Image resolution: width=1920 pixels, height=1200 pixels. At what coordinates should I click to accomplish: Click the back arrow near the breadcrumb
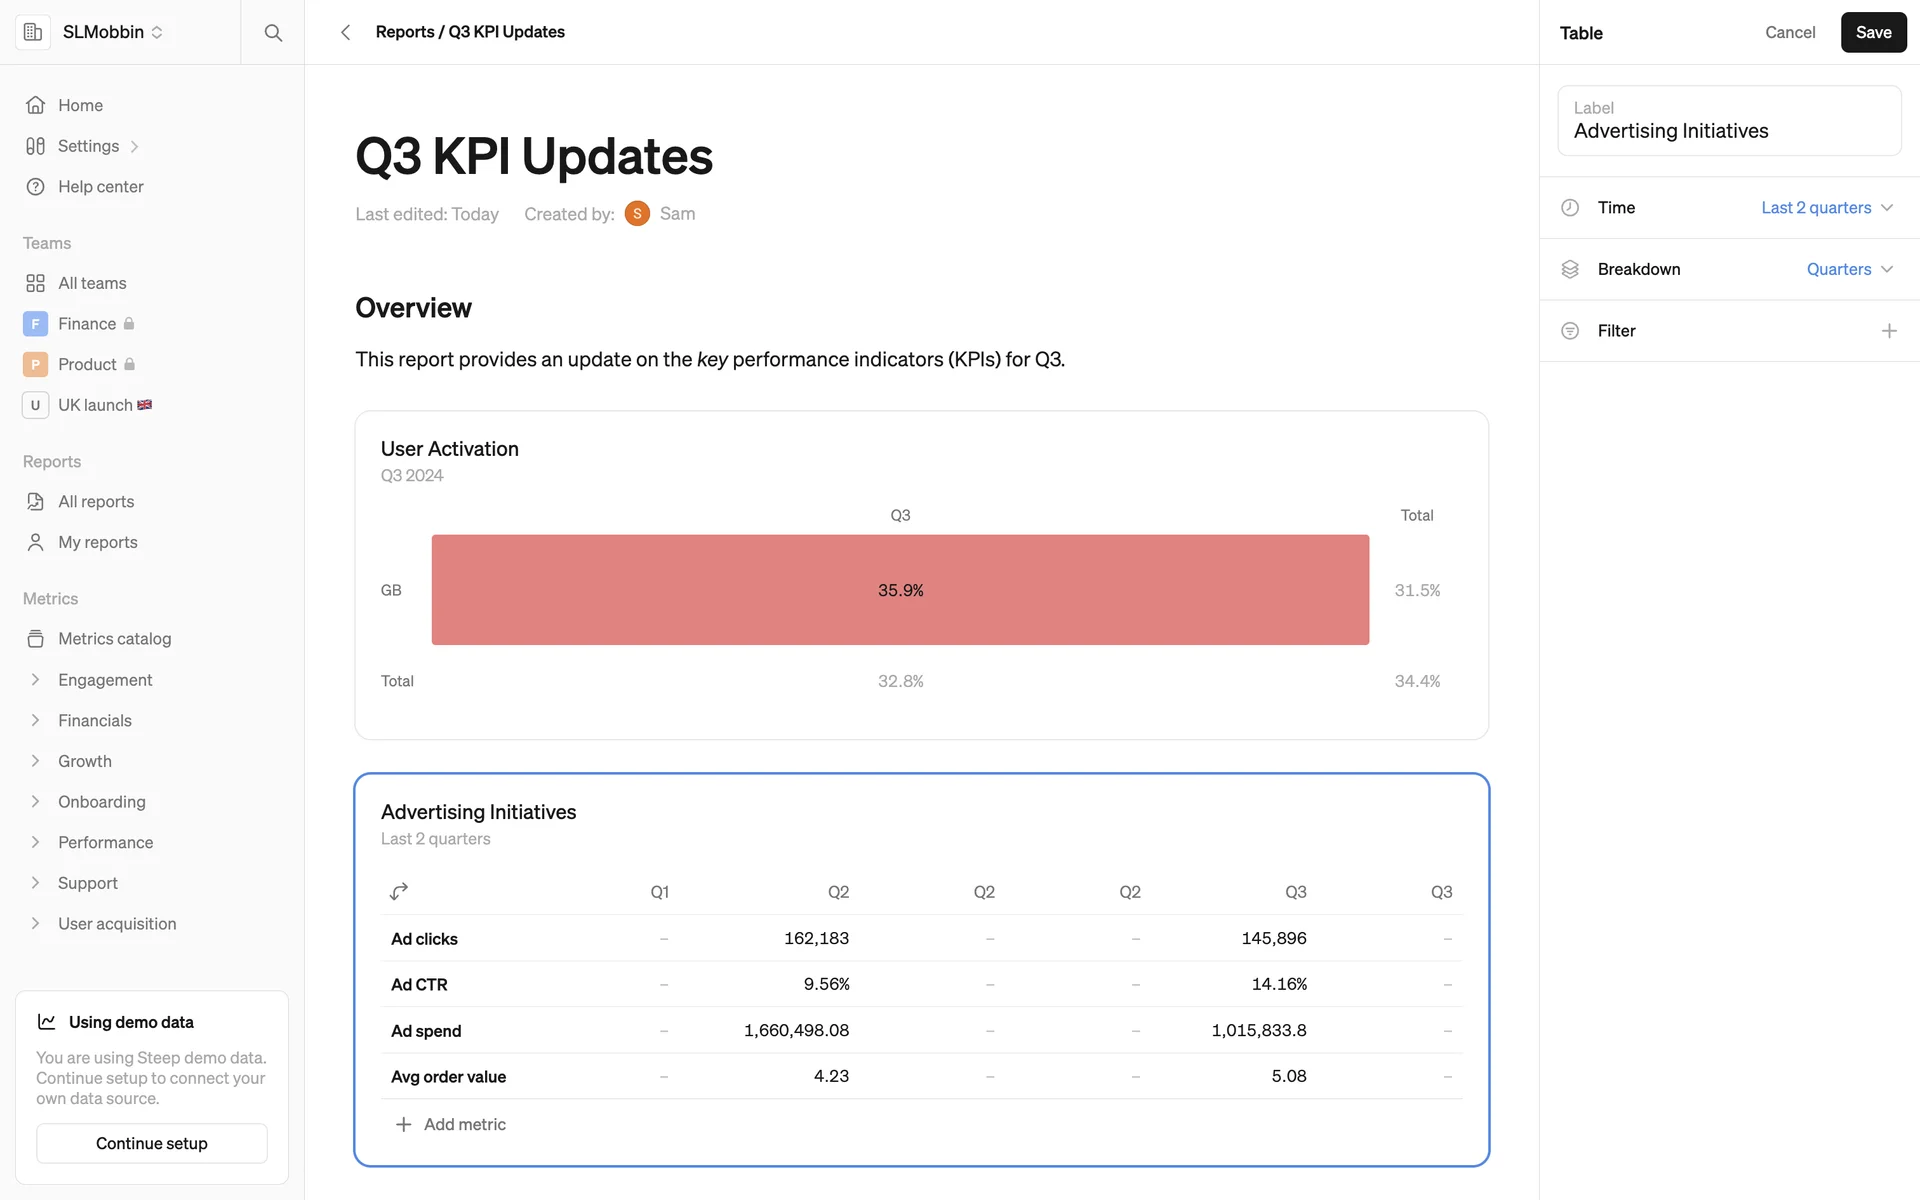pyautogui.click(x=345, y=33)
